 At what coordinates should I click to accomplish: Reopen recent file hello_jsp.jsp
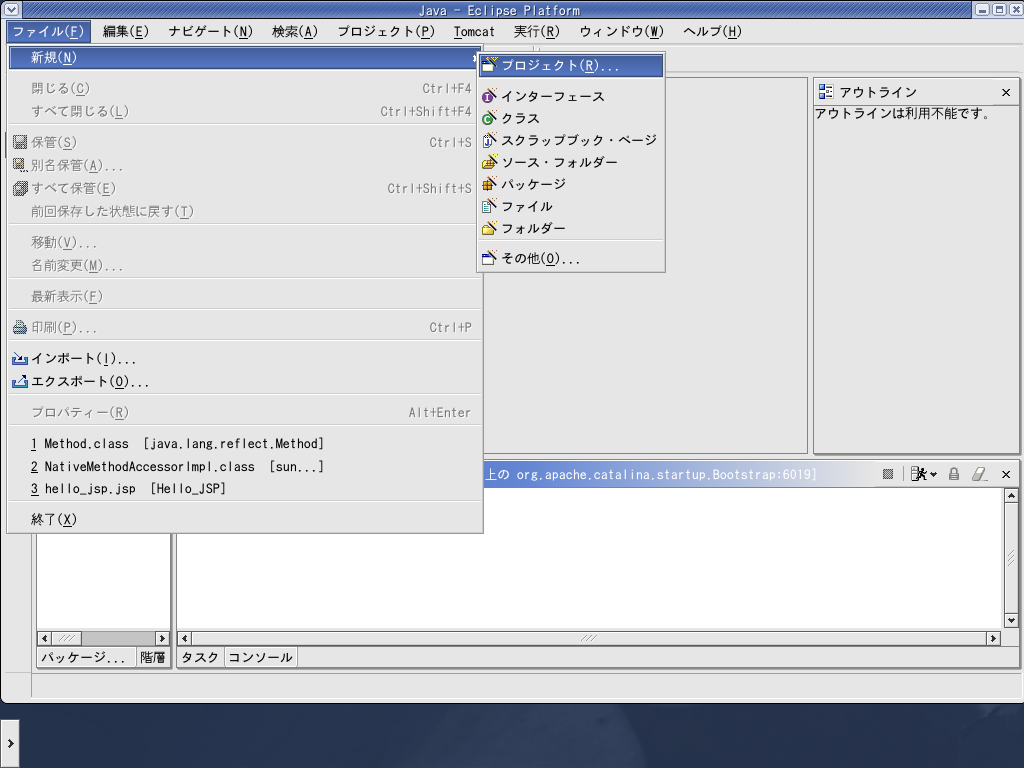(245, 488)
